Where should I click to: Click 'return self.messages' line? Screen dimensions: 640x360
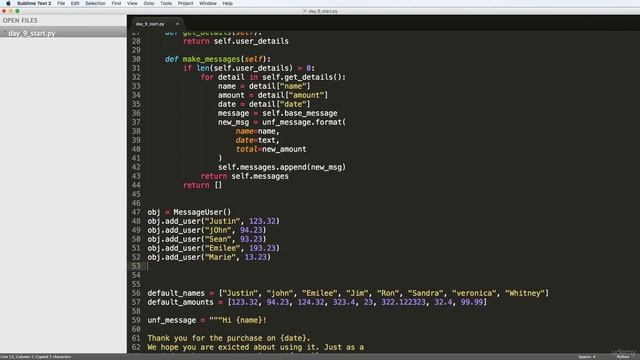click(244, 176)
